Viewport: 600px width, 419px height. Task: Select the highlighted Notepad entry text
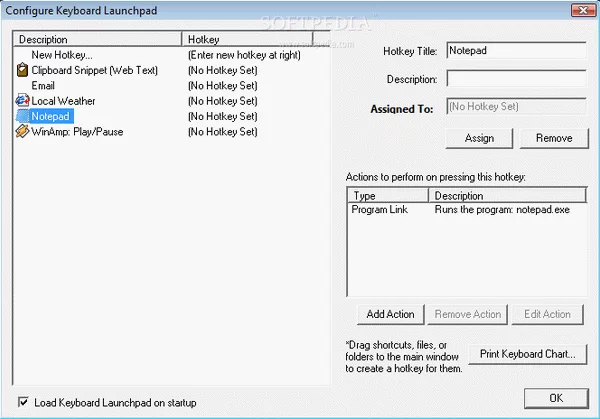point(51,116)
